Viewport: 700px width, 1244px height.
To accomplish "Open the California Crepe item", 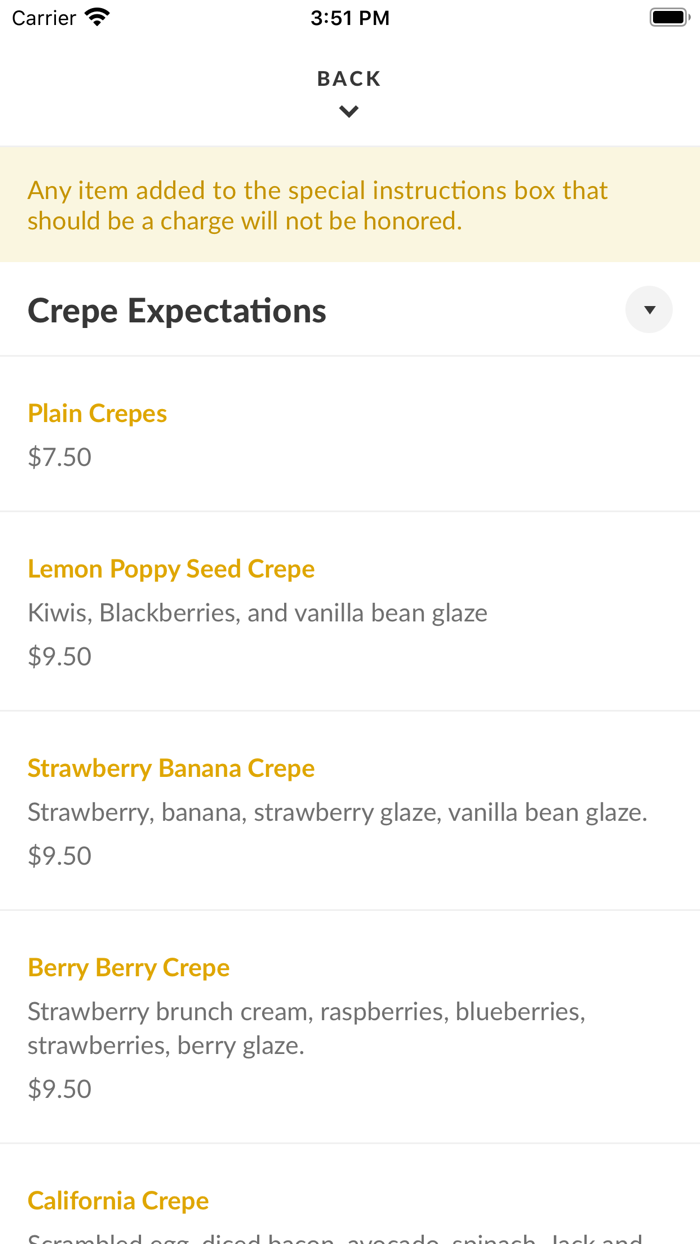I will pos(118,1200).
